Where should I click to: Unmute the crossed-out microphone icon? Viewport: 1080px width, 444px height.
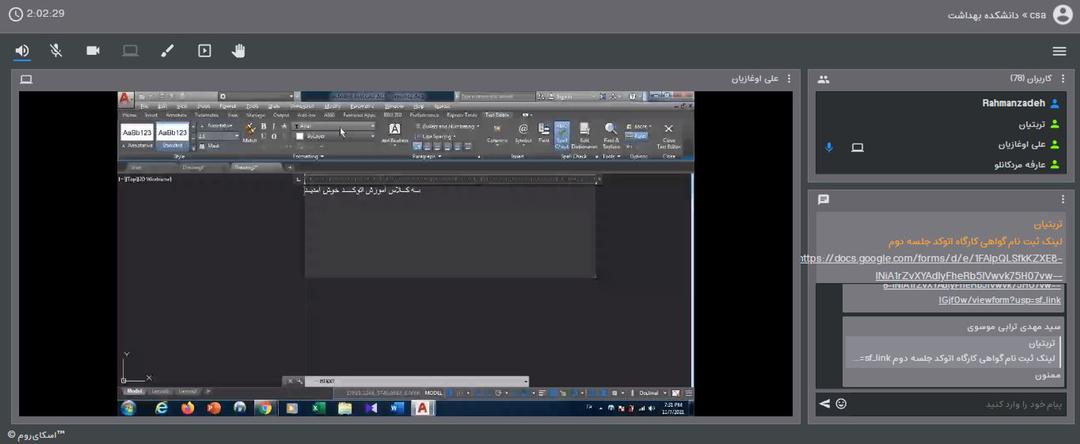pyautogui.click(x=56, y=51)
